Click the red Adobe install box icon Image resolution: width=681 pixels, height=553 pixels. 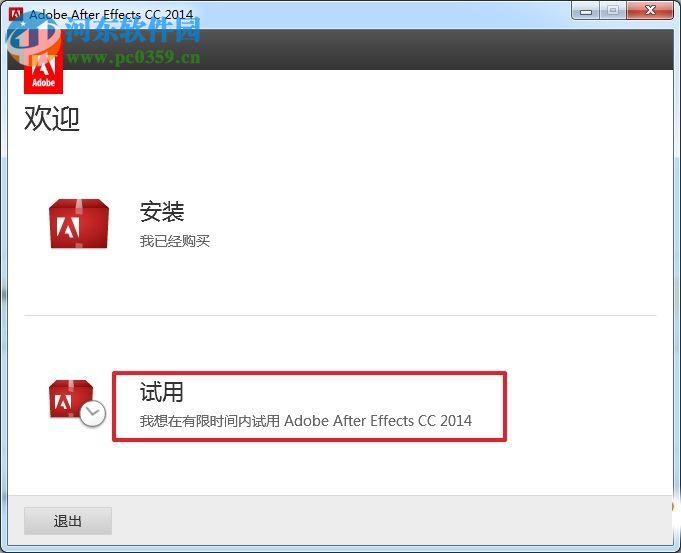pos(79,224)
